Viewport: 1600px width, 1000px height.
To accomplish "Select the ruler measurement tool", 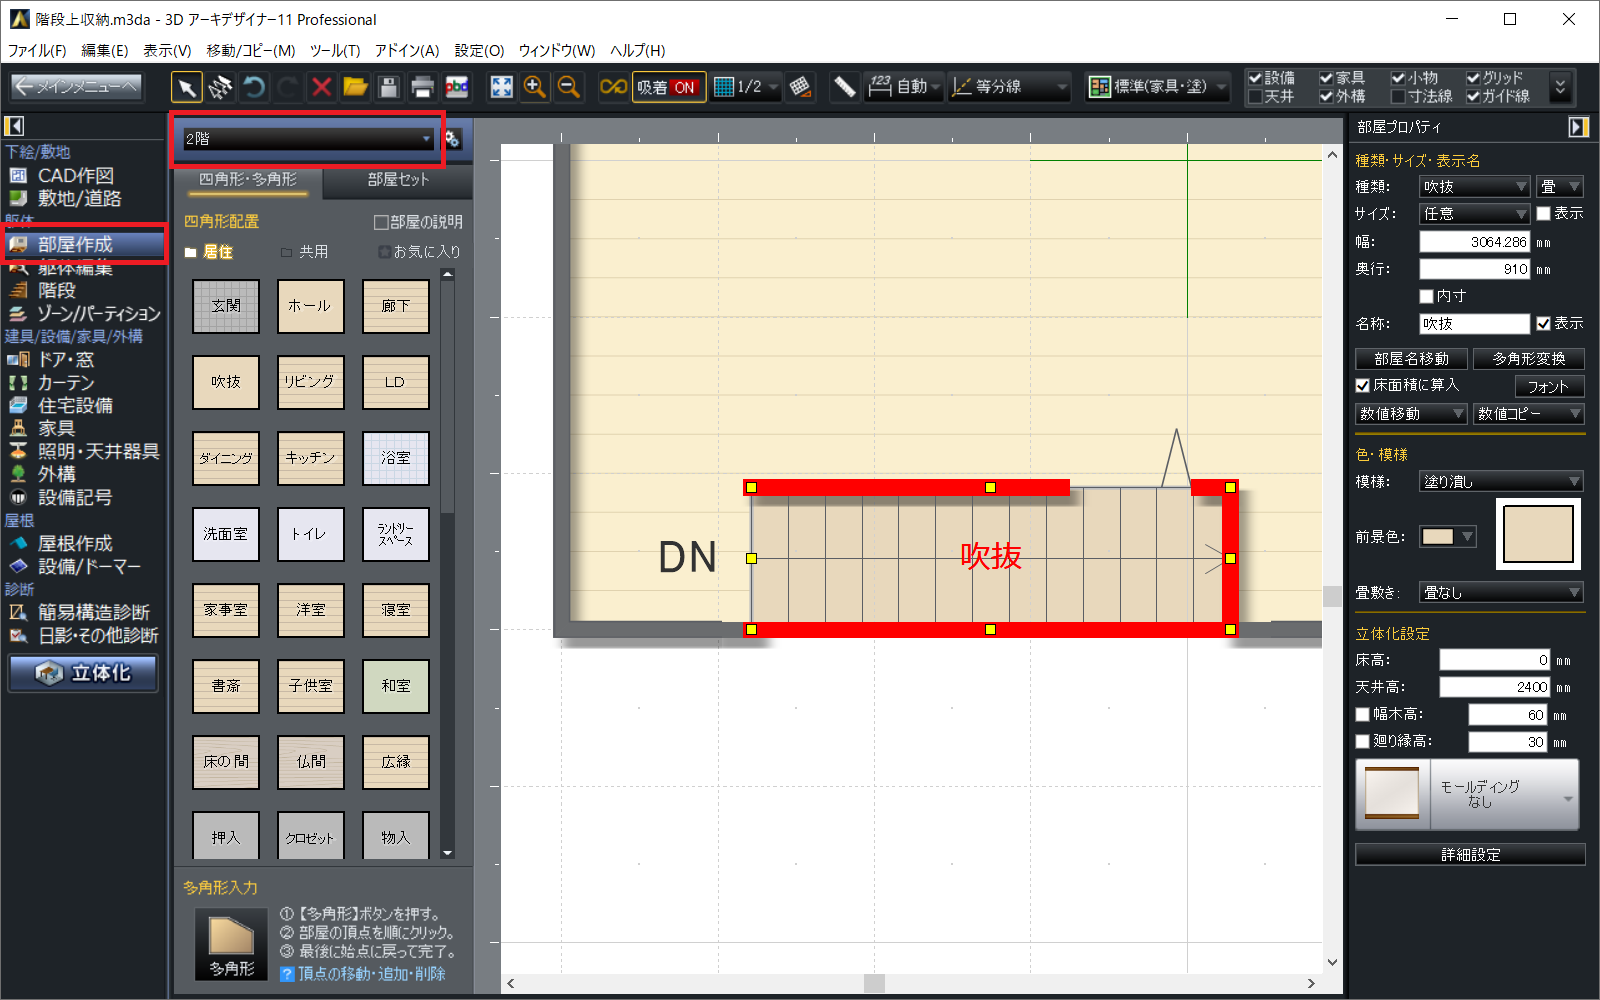I will point(844,88).
